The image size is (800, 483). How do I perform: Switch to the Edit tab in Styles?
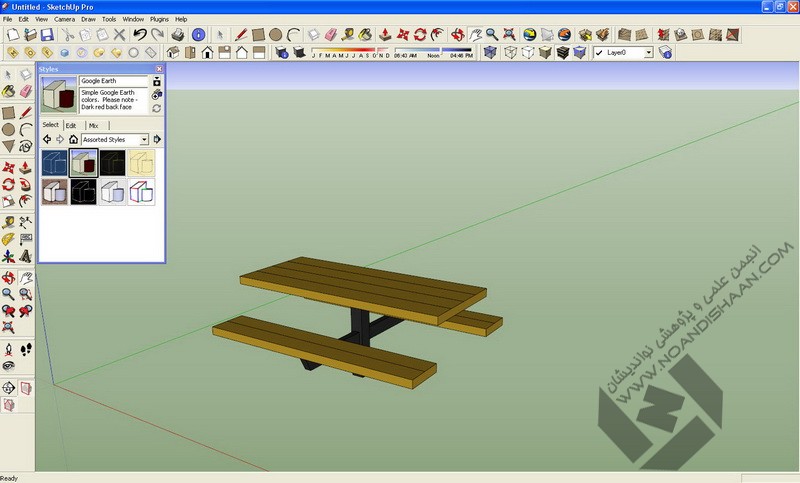[x=71, y=125]
